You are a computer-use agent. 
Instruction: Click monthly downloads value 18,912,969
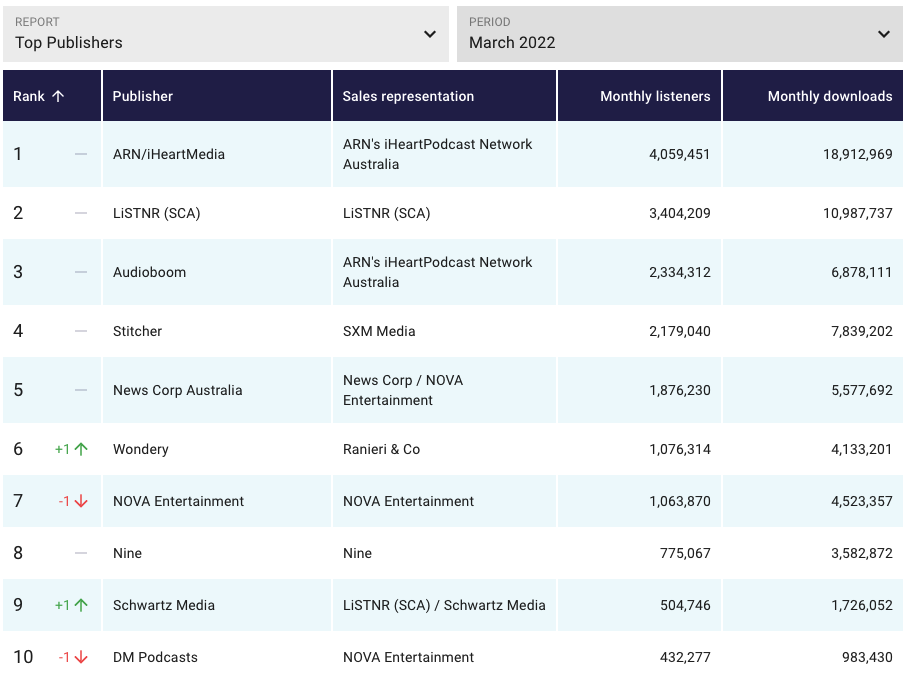[x=858, y=154]
